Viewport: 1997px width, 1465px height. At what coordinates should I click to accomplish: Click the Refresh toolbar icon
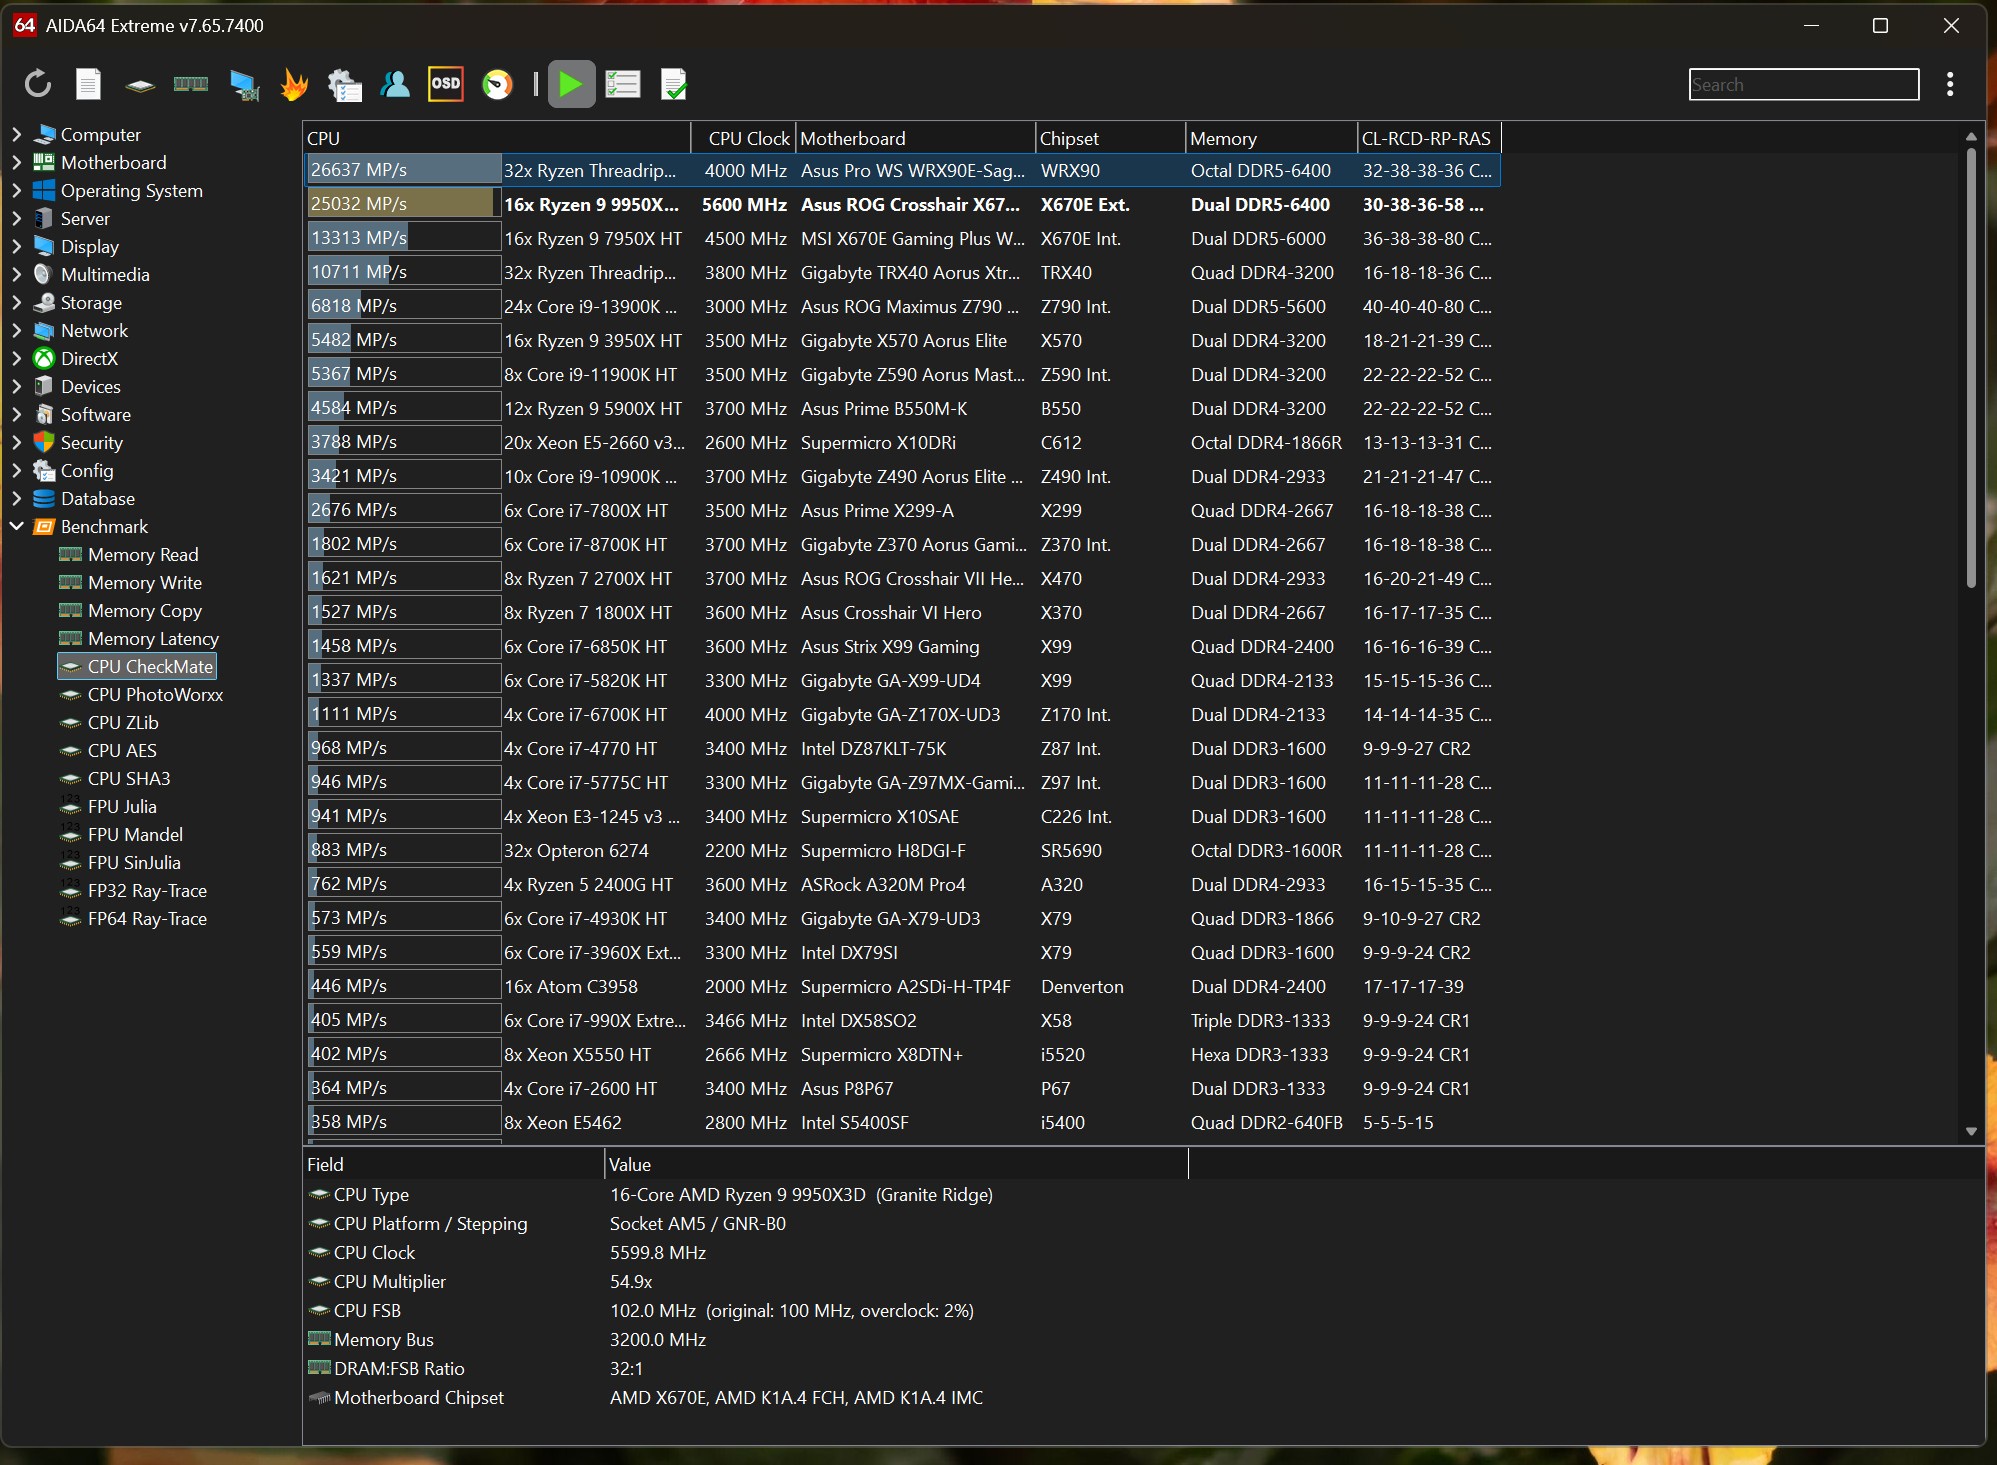tap(38, 84)
